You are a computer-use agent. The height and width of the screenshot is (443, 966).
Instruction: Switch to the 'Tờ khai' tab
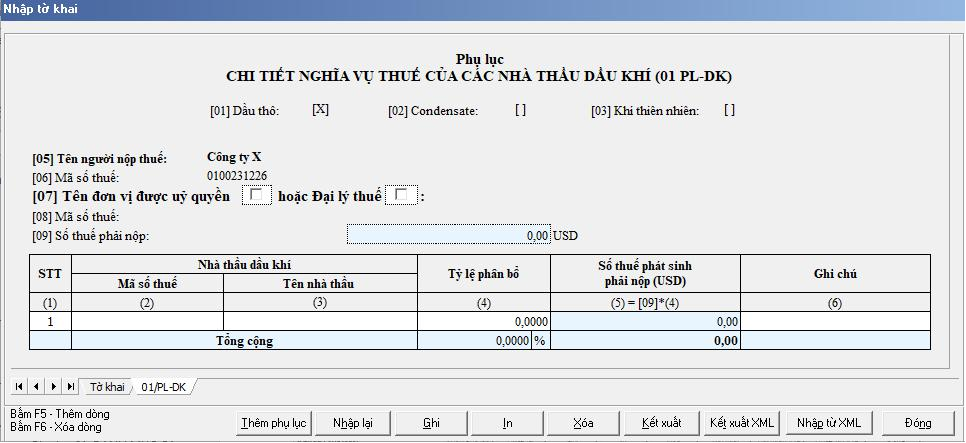107,386
